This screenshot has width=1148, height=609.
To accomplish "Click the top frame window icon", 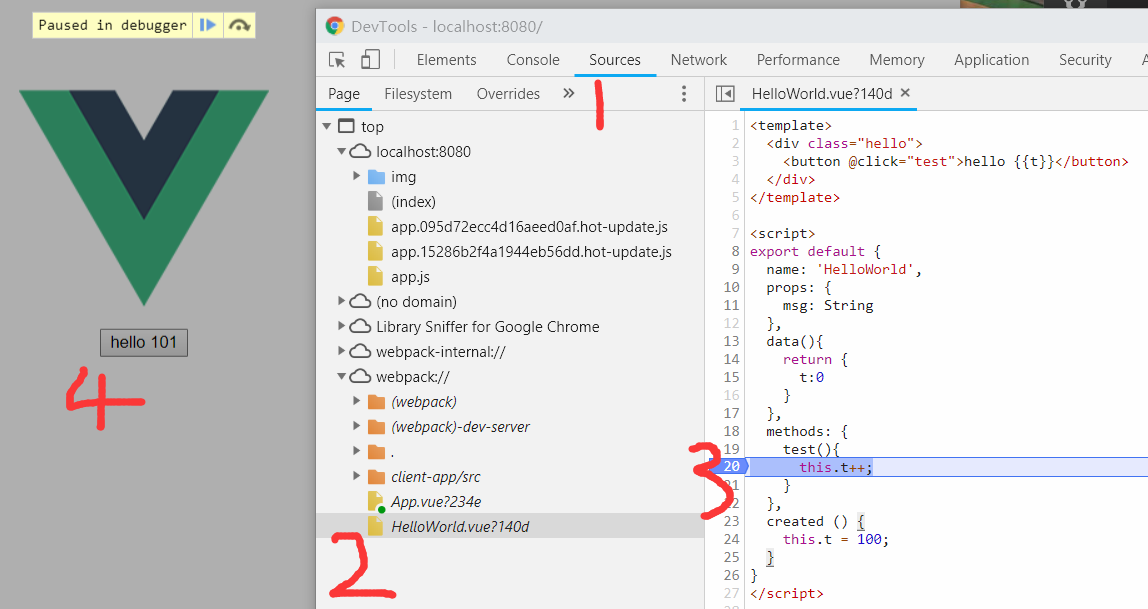I will pos(346,126).
